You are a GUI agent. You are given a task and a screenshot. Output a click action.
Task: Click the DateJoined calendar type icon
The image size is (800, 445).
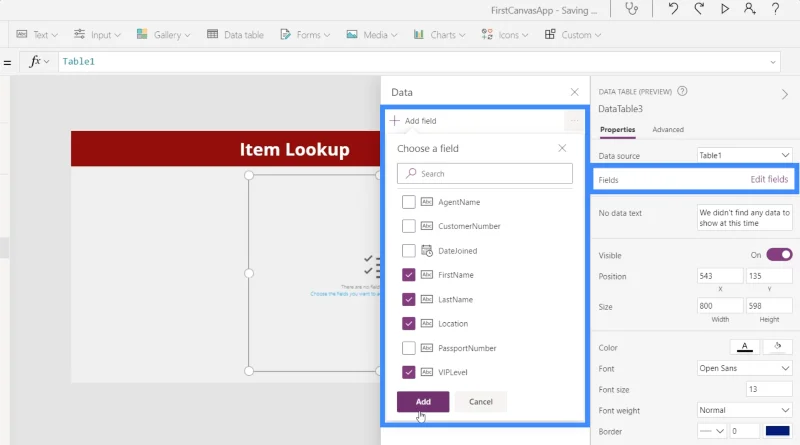click(427, 251)
